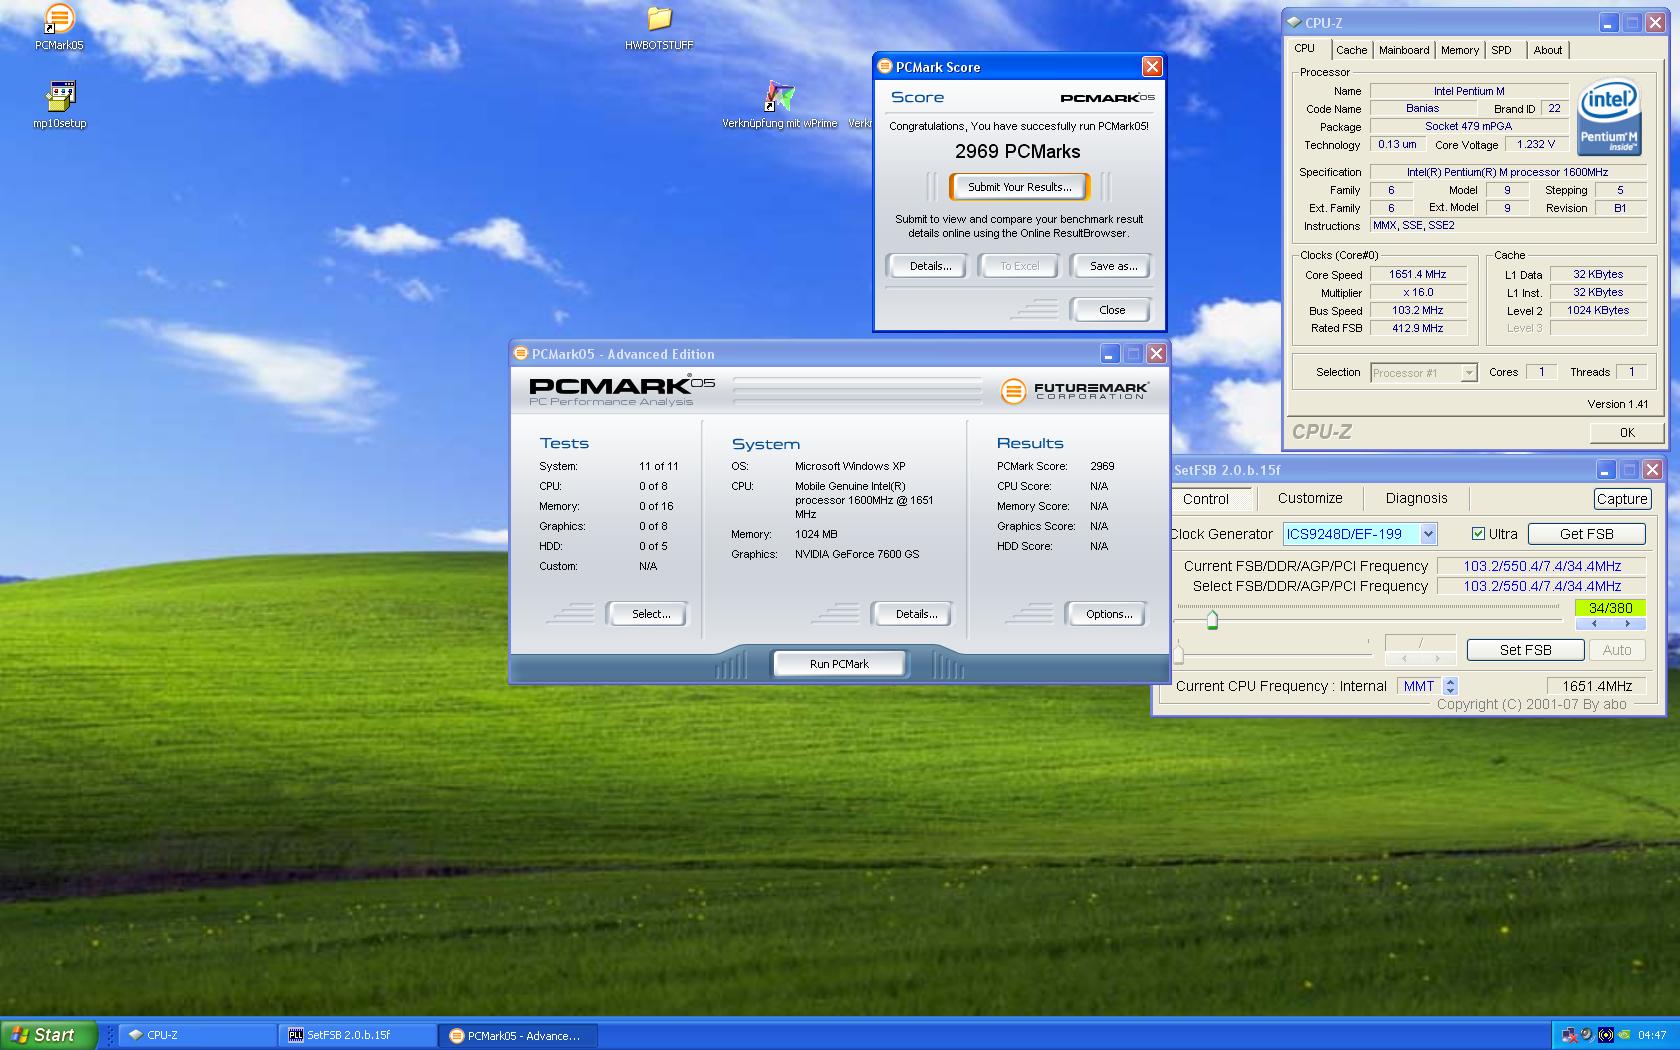Click Save as button in PCMark Score
Screen dimensions: 1680x1050
[1113, 266]
